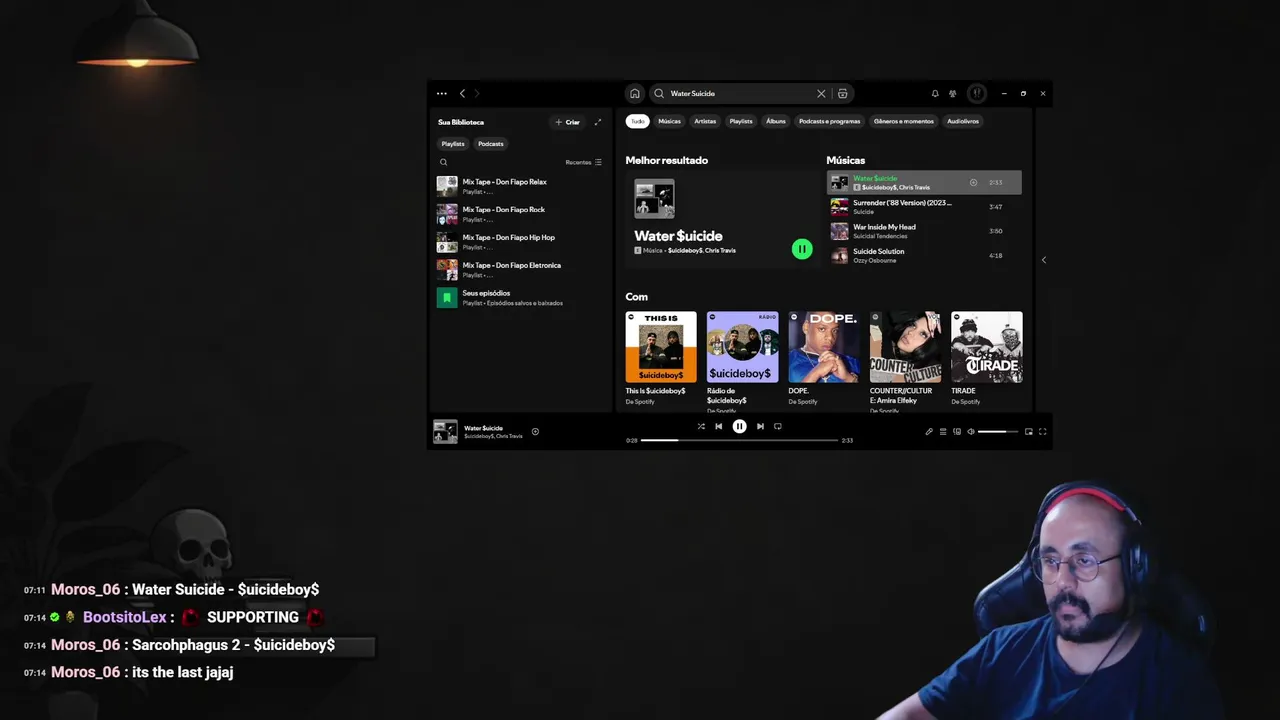The height and width of the screenshot is (720, 1280).
Task: Open the notifications bell
Action: (x=935, y=93)
